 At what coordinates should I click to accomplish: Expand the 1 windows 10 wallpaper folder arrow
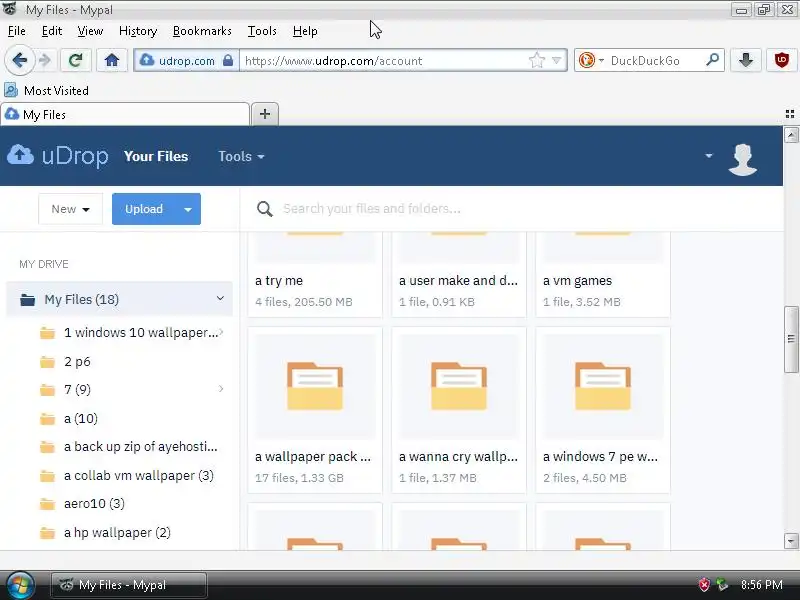221,333
